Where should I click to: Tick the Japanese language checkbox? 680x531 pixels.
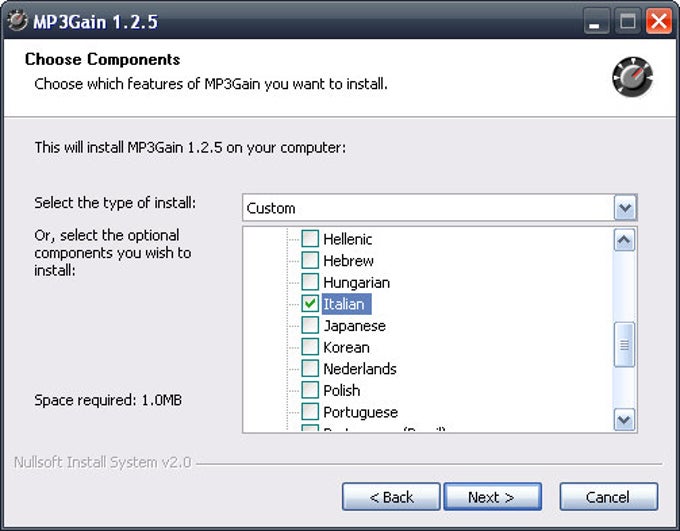click(x=310, y=325)
